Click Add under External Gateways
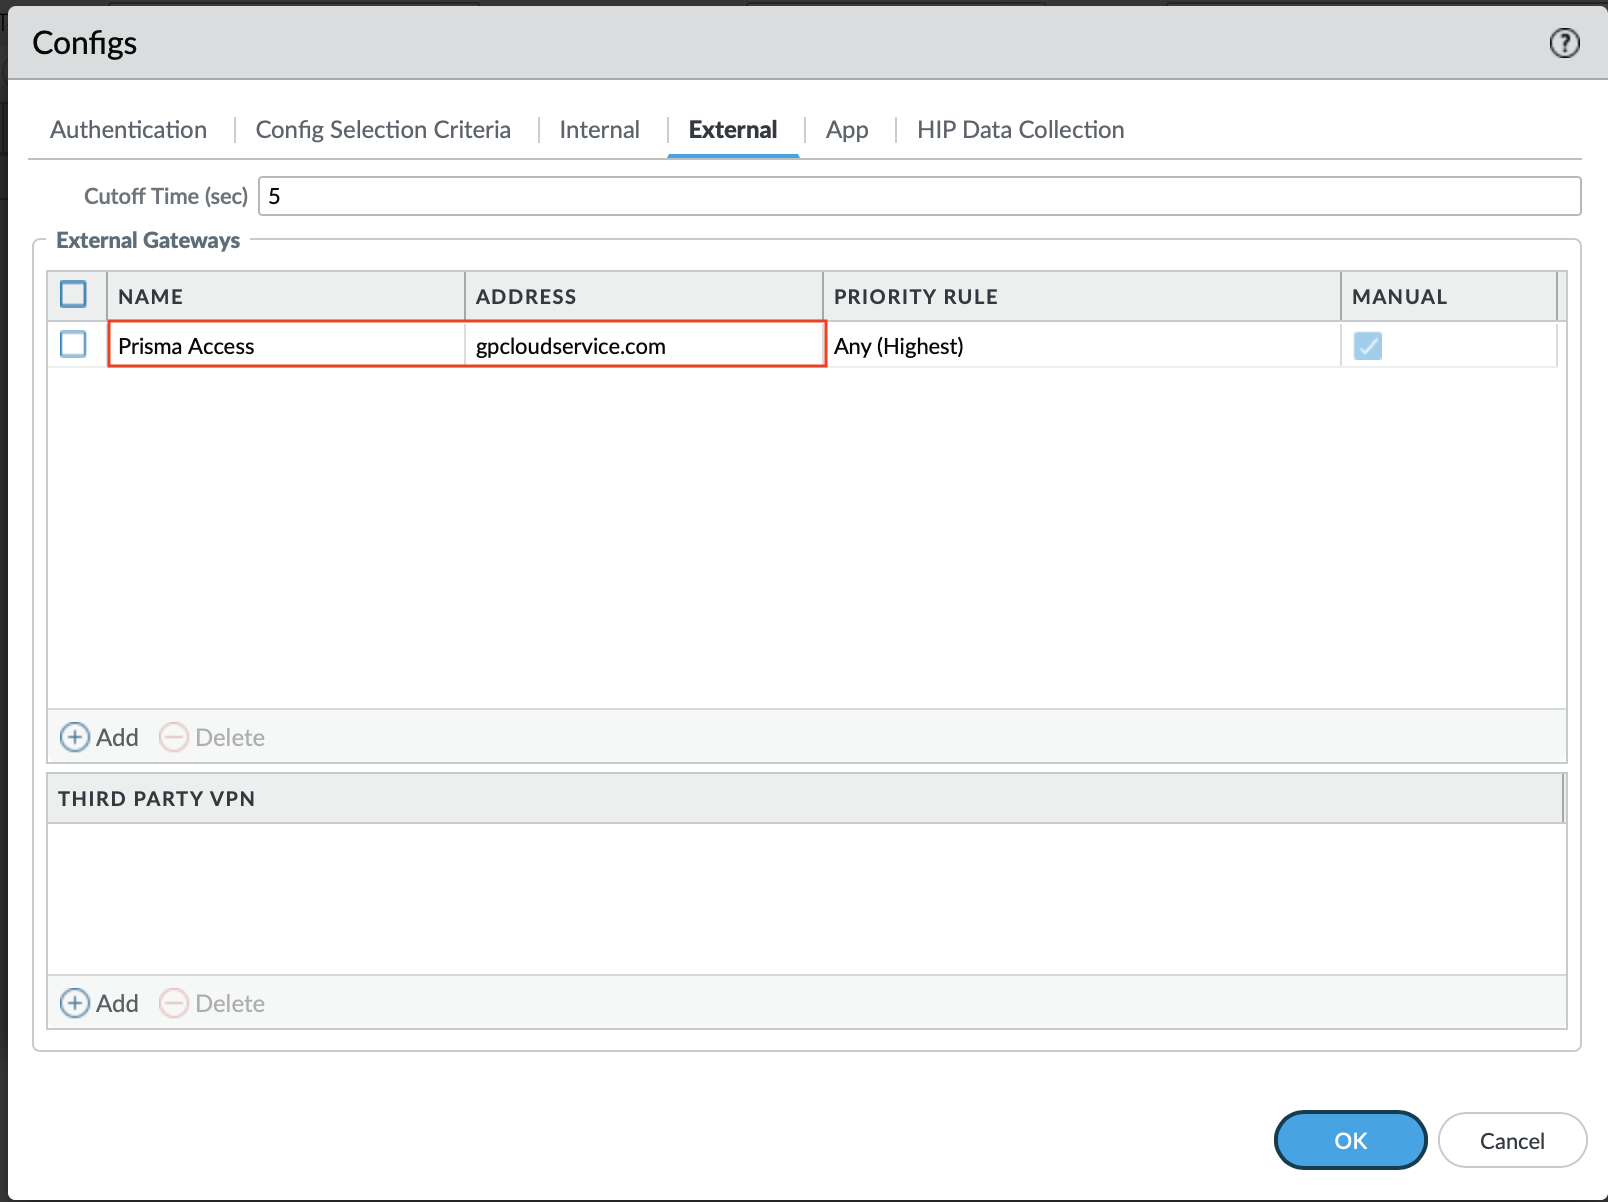 point(100,737)
